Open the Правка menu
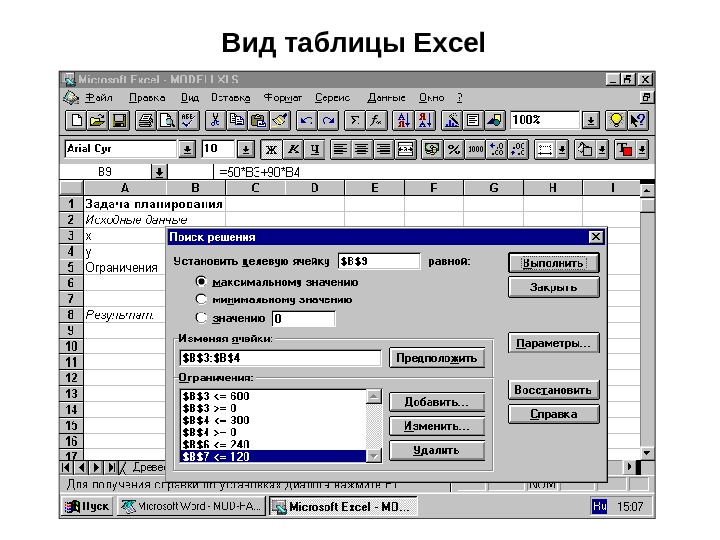 (x=147, y=98)
